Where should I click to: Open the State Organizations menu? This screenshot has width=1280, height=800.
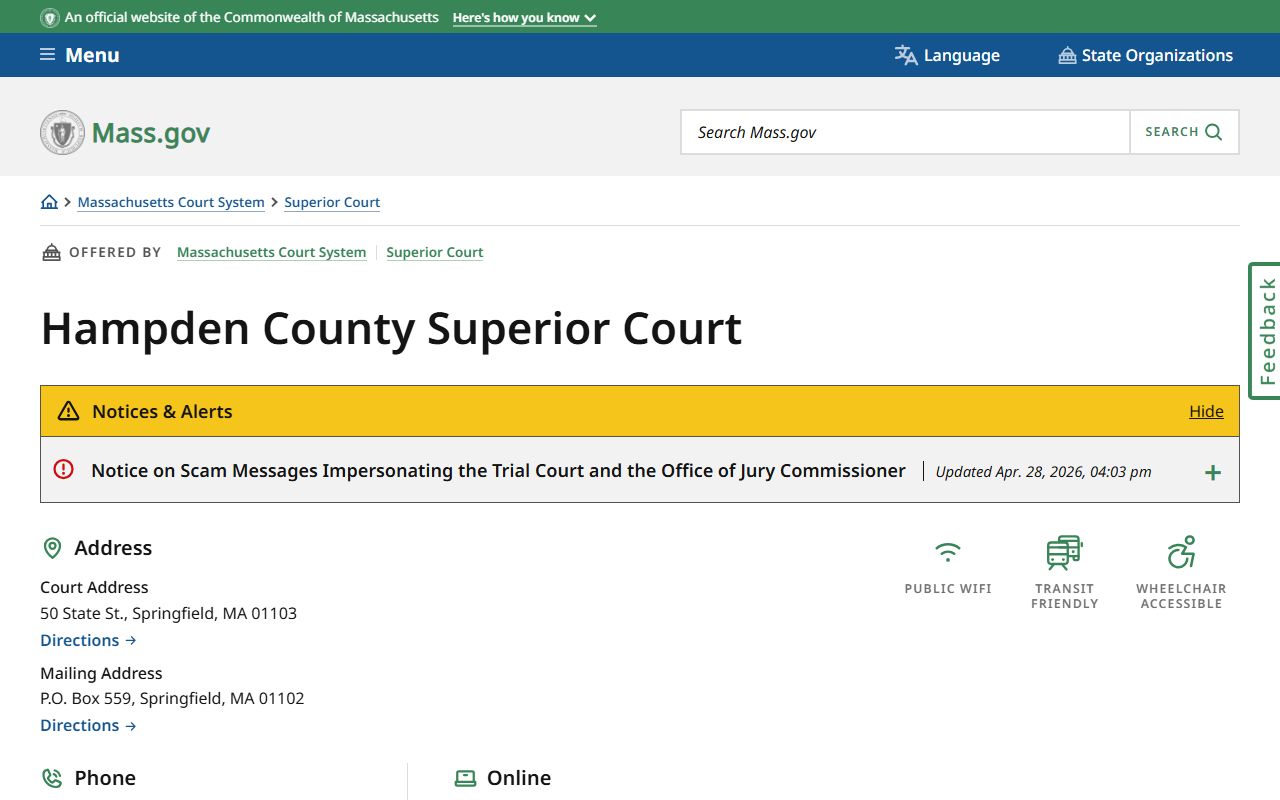[1146, 55]
